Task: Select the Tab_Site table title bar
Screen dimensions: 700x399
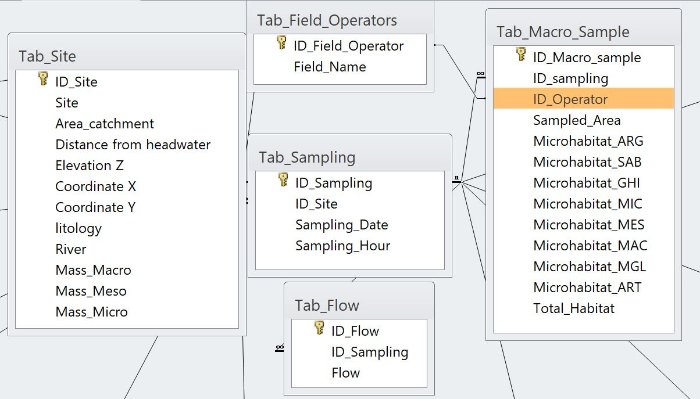Action: pyautogui.click(x=127, y=56)
